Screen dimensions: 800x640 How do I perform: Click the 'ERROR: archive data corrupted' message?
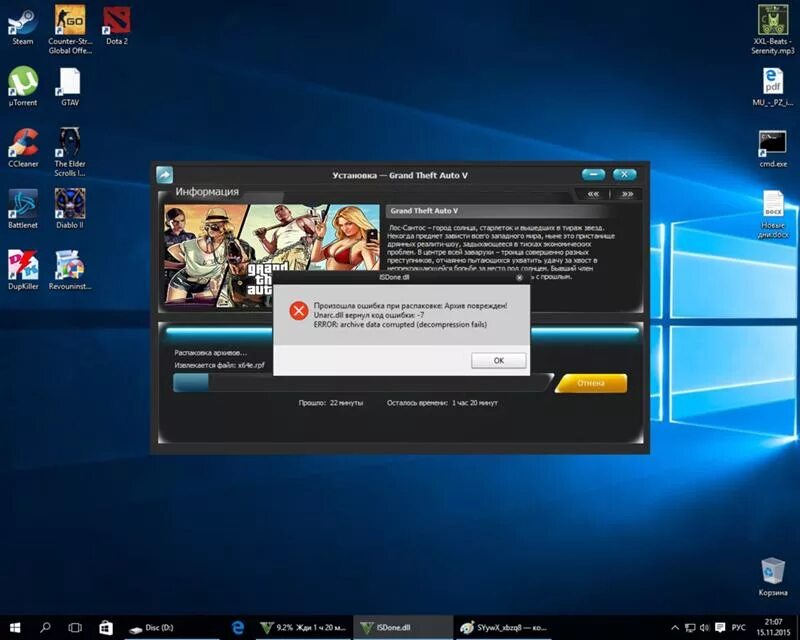coord(400,325)
